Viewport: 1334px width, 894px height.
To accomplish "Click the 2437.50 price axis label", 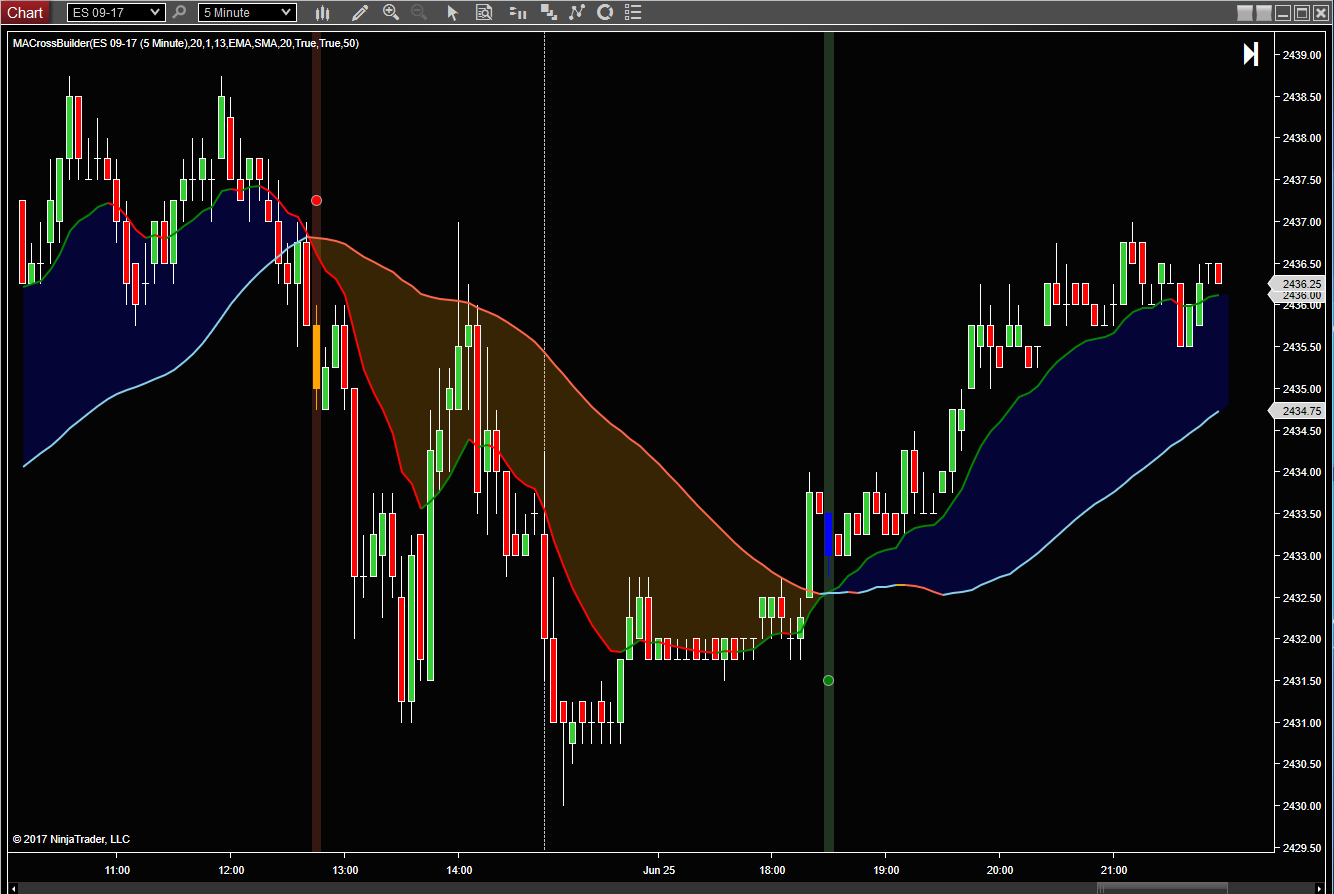I will tap(1301, 180).
